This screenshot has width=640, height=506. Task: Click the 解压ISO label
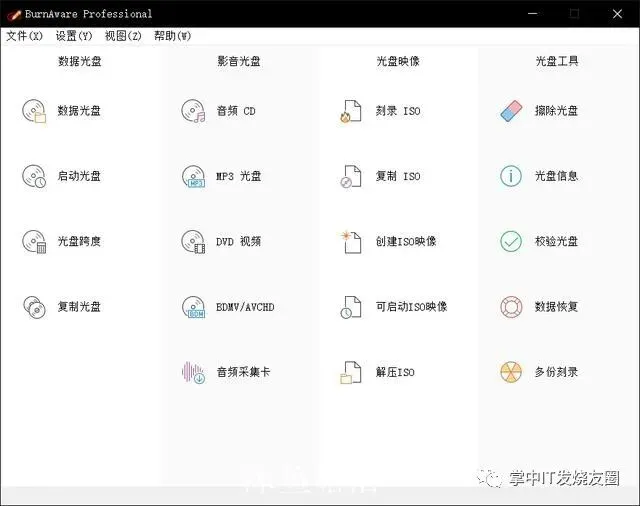[395, 372]
